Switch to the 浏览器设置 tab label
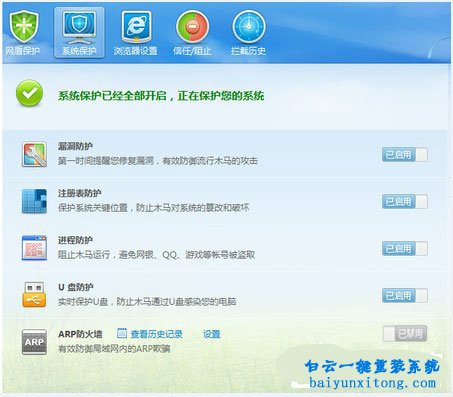The height and width of the screenshot is (397, 453). click(x=136, y=51)
